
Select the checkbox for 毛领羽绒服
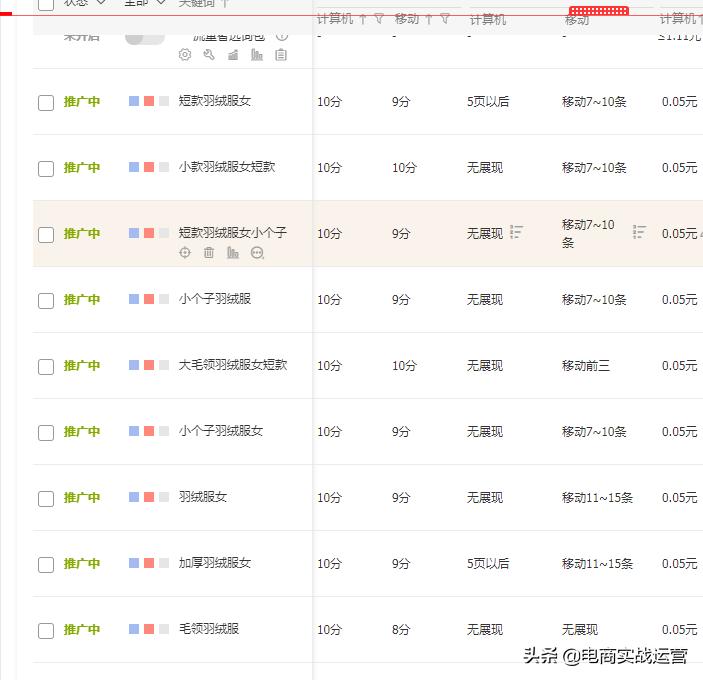tap(46, 631)
